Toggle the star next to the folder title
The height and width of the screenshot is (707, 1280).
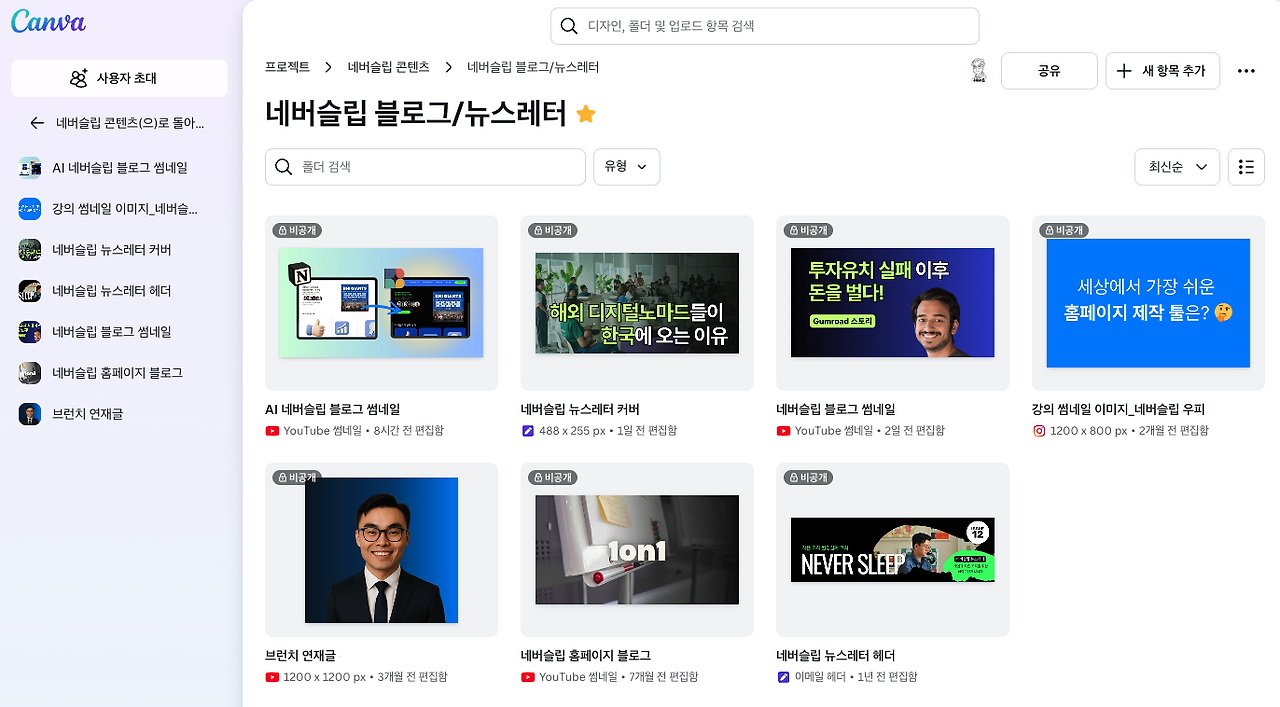[x=585, y=114]
